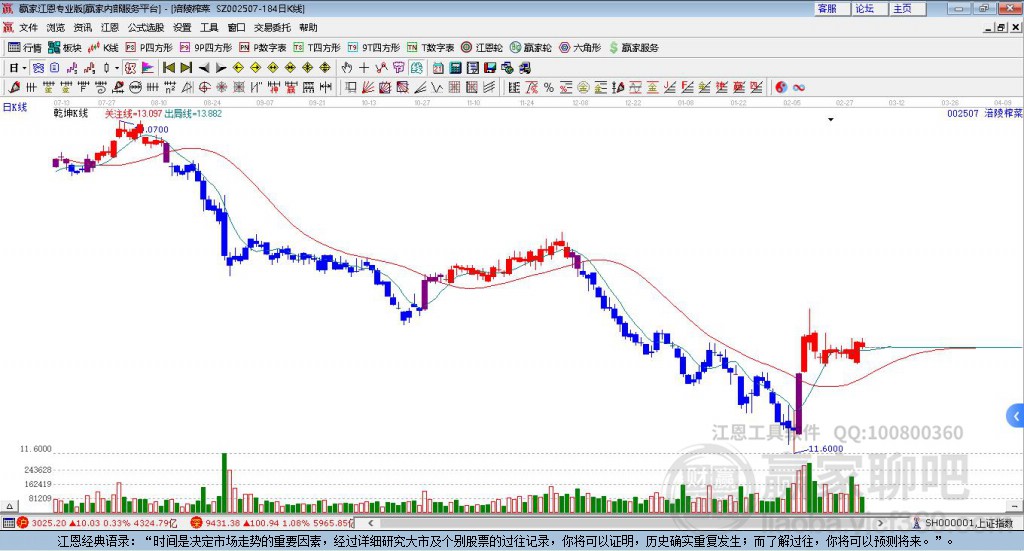Click the 002507 stock code text
The image size is (1024, 551).
[x=963, y=114]
